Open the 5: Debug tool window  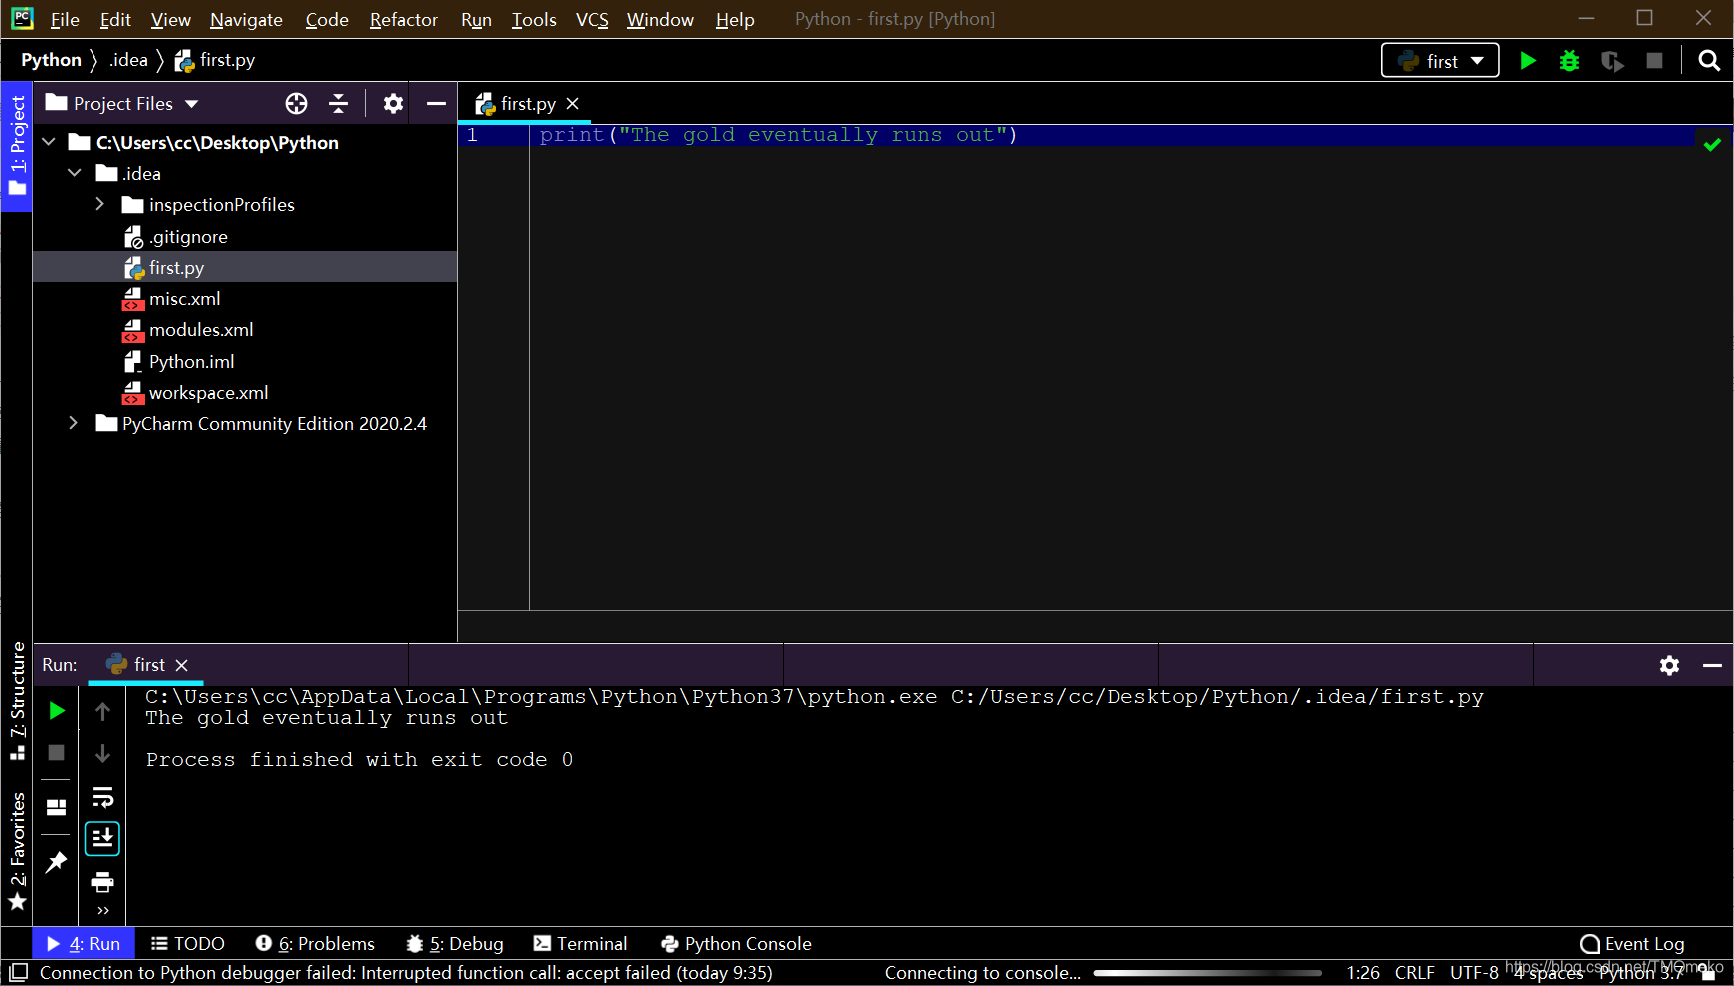(455, 943)
